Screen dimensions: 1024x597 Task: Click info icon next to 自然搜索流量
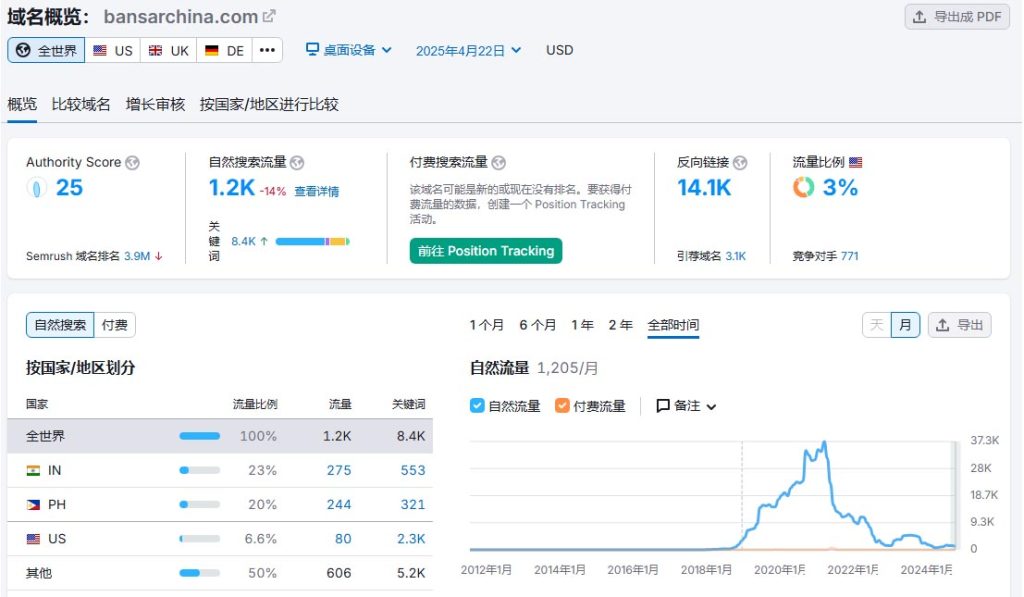point(297,163)
